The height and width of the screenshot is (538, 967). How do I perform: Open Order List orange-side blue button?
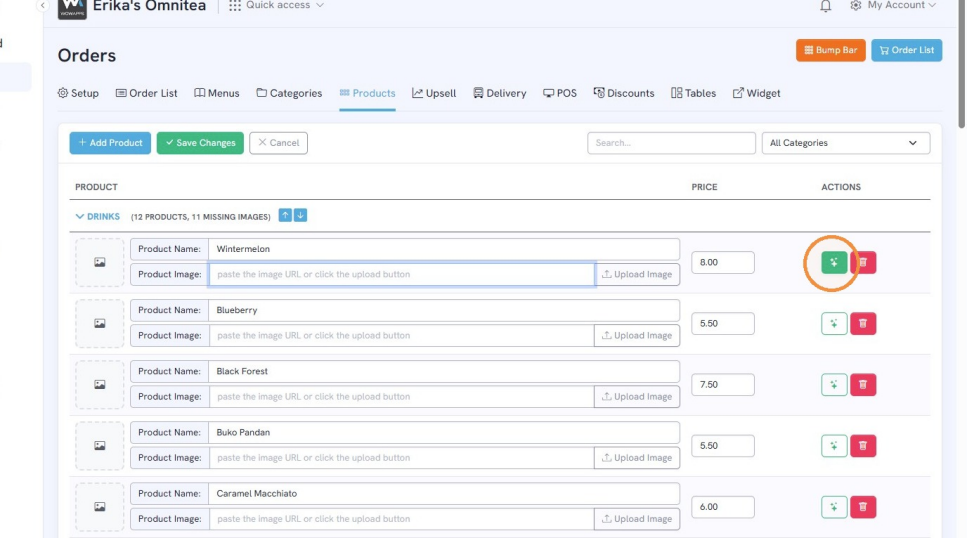coord(906,50)
